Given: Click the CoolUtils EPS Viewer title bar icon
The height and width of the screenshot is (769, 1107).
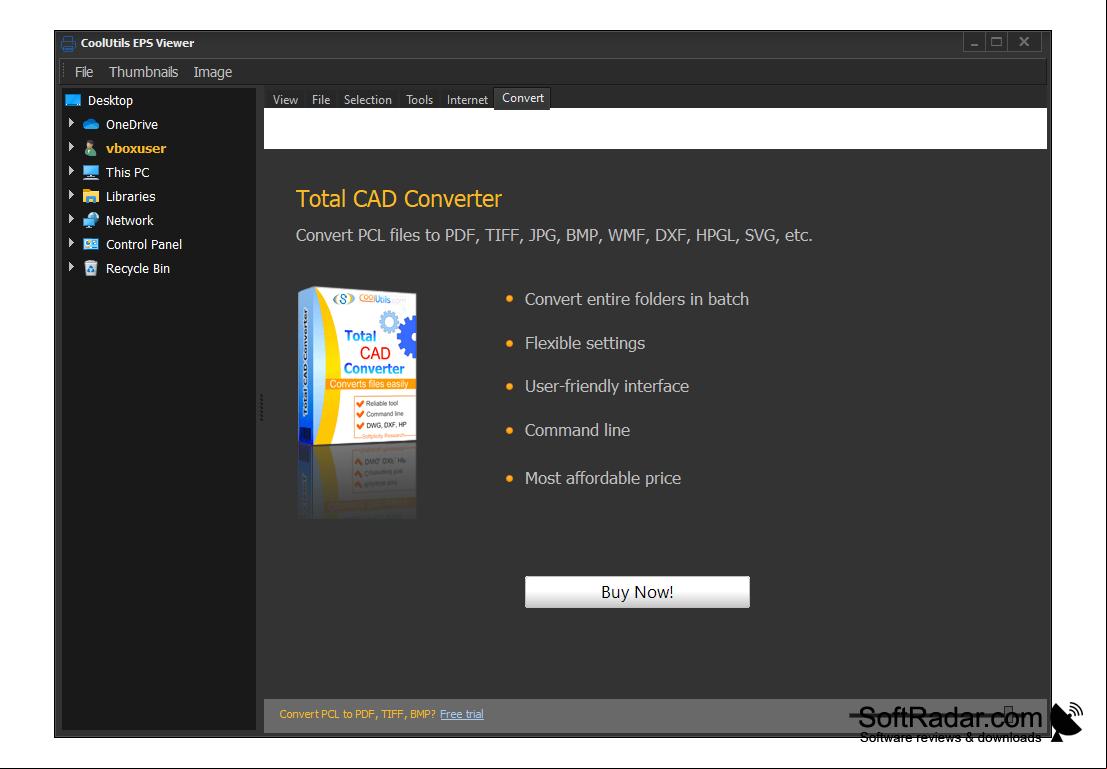Looking at the screenshot, I should [x=68, y=43].
